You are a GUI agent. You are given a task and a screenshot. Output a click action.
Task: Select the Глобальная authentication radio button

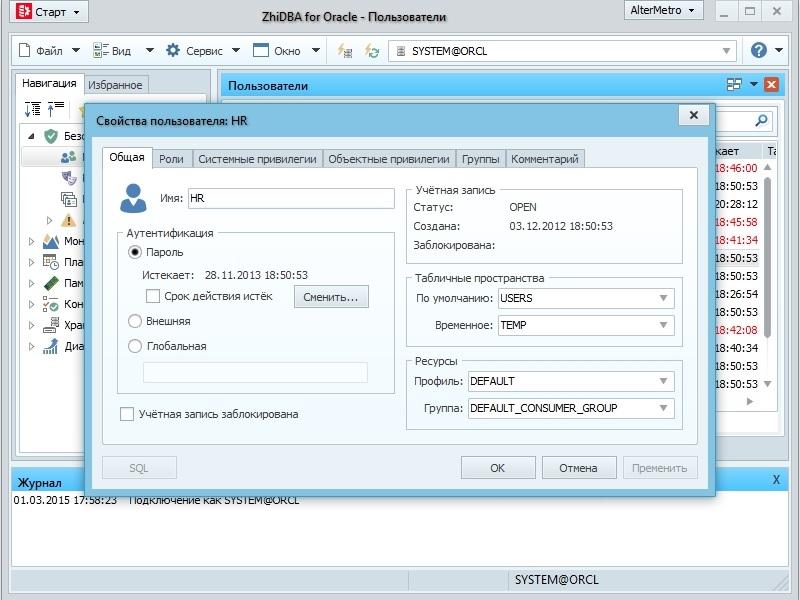[135, 346]
